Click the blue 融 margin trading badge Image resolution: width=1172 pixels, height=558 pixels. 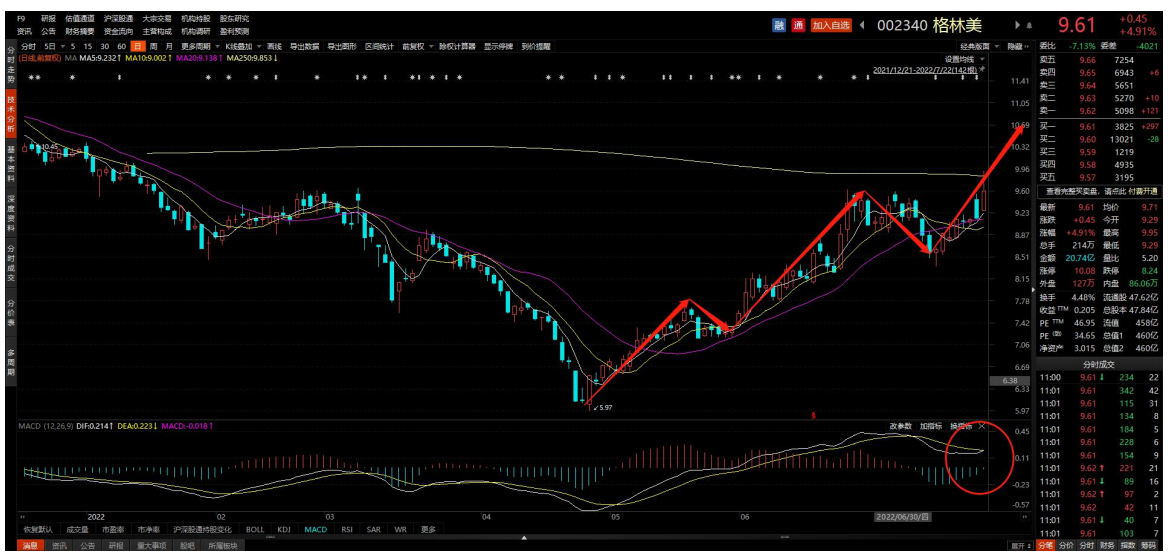tap(779, 25)
